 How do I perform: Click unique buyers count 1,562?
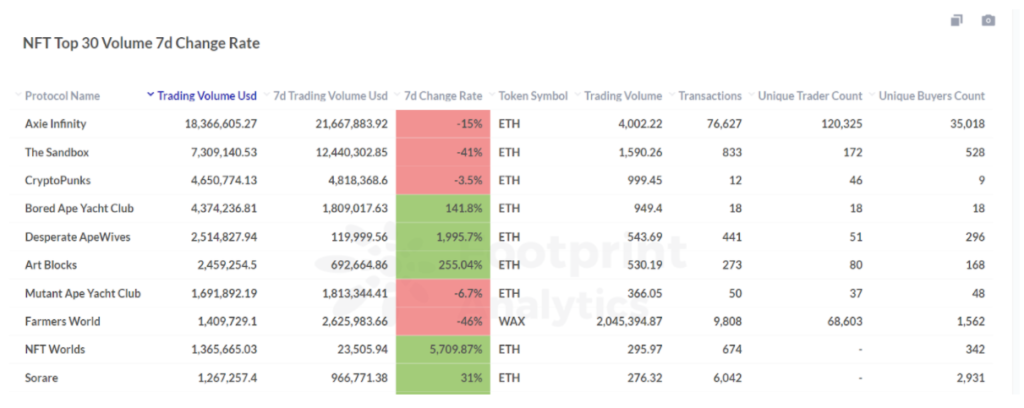970,321
